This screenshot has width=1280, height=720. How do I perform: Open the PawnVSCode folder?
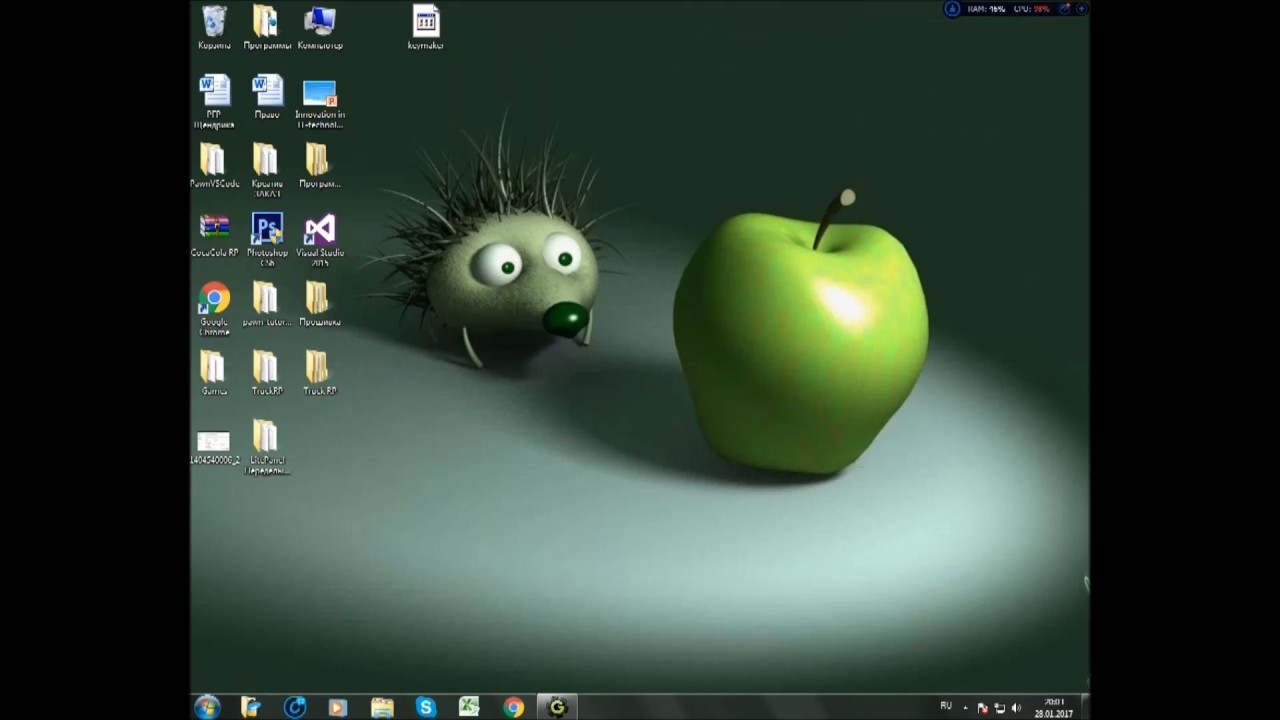(214, 166)
